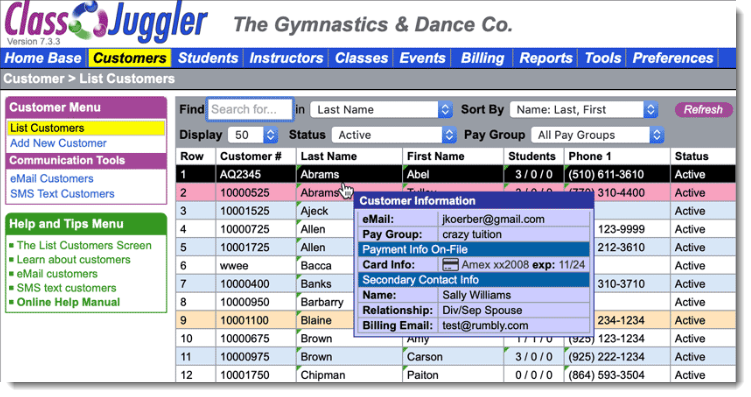Open the Sort By dropdown
The image size is (751, 397).
click(x=583, y=110)
